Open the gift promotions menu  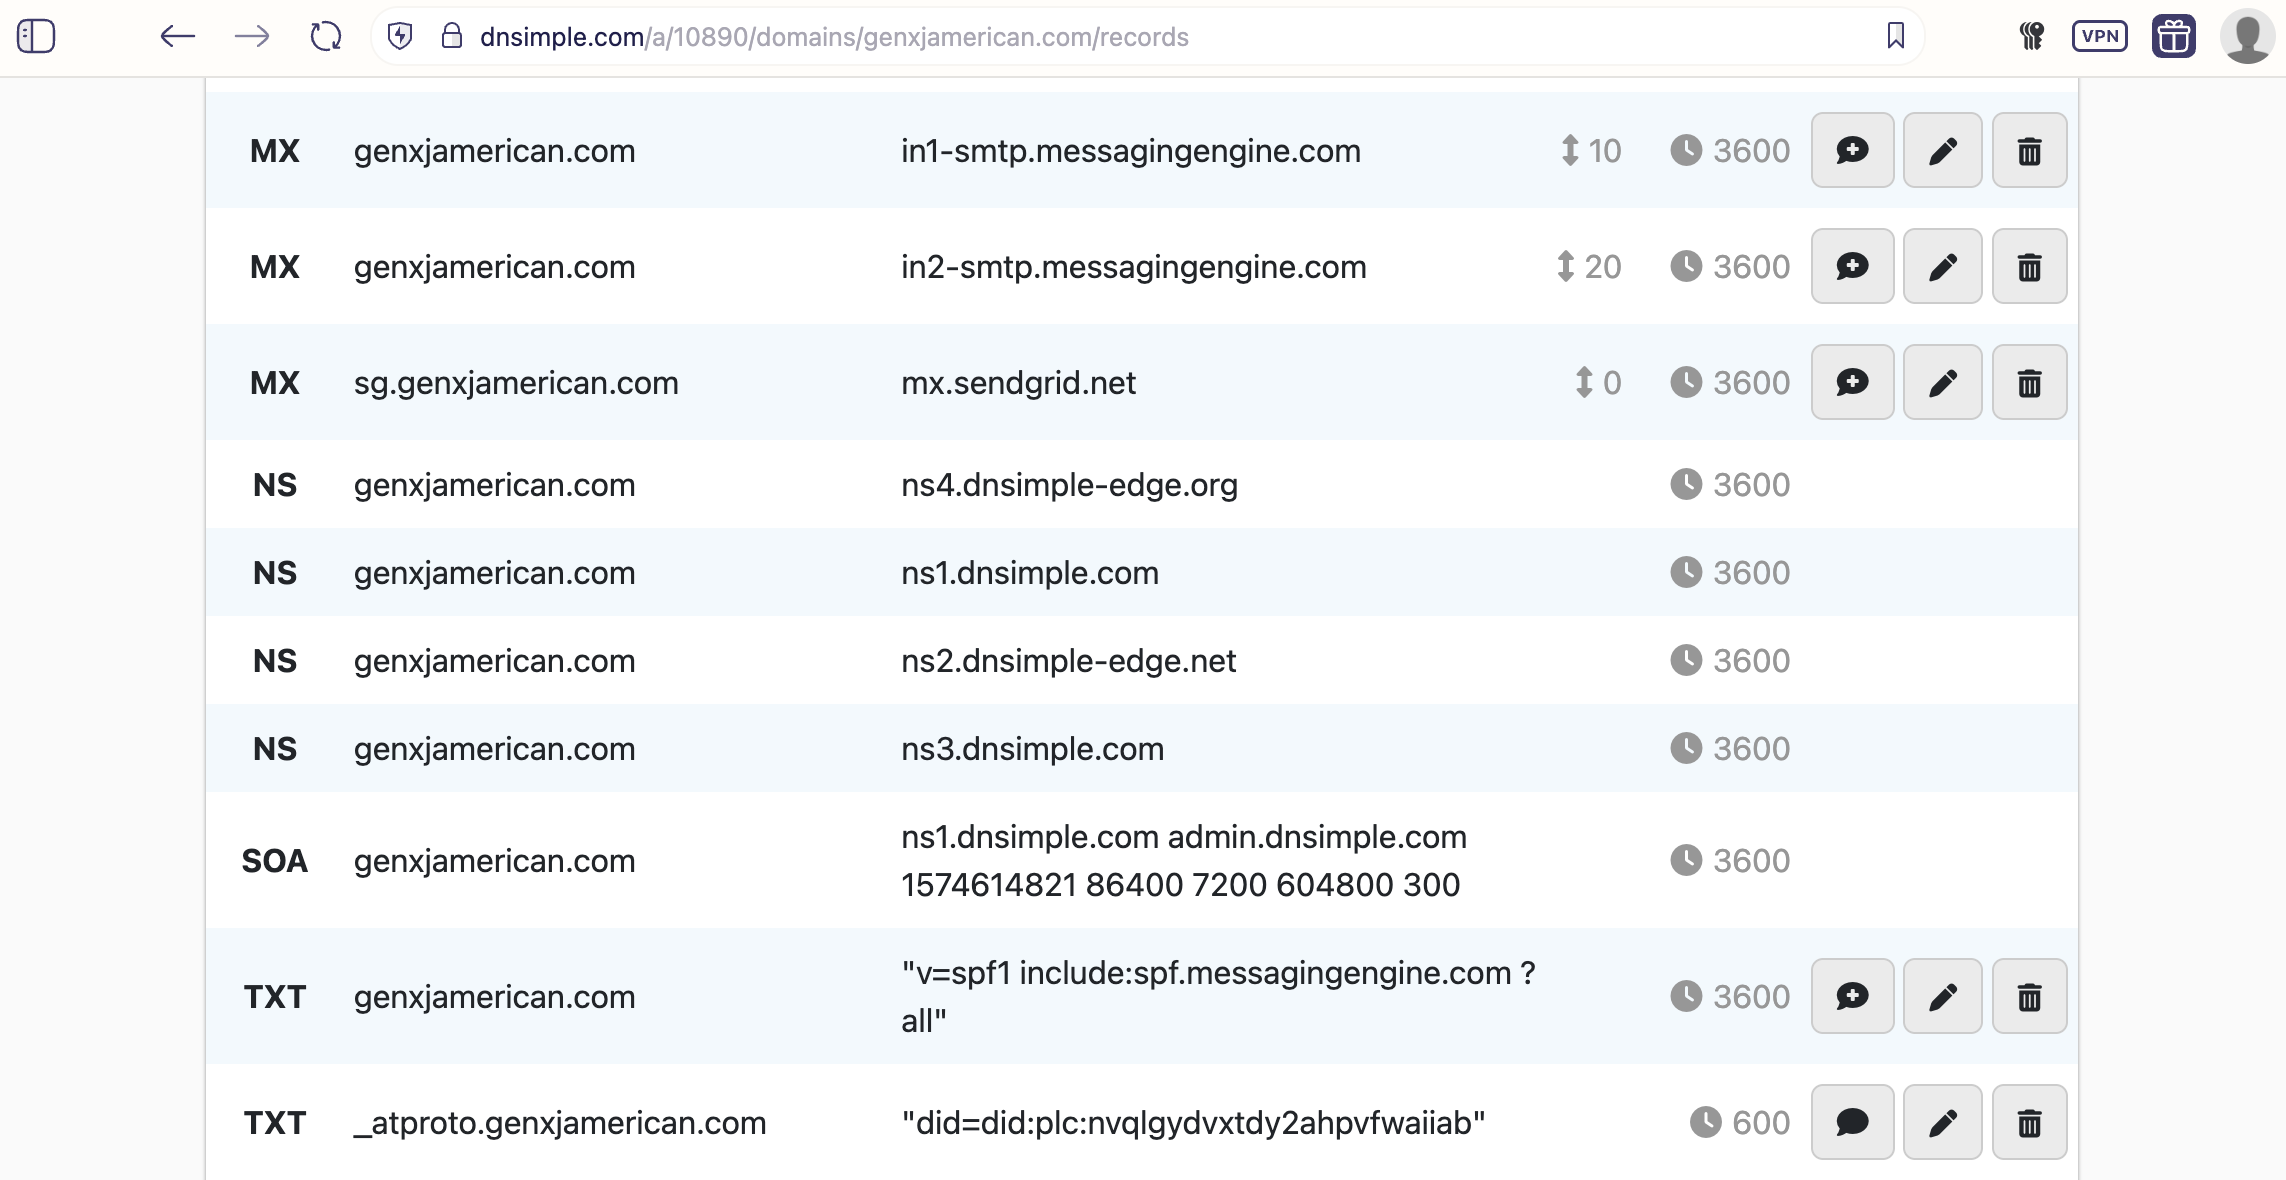pos(2172,36)
